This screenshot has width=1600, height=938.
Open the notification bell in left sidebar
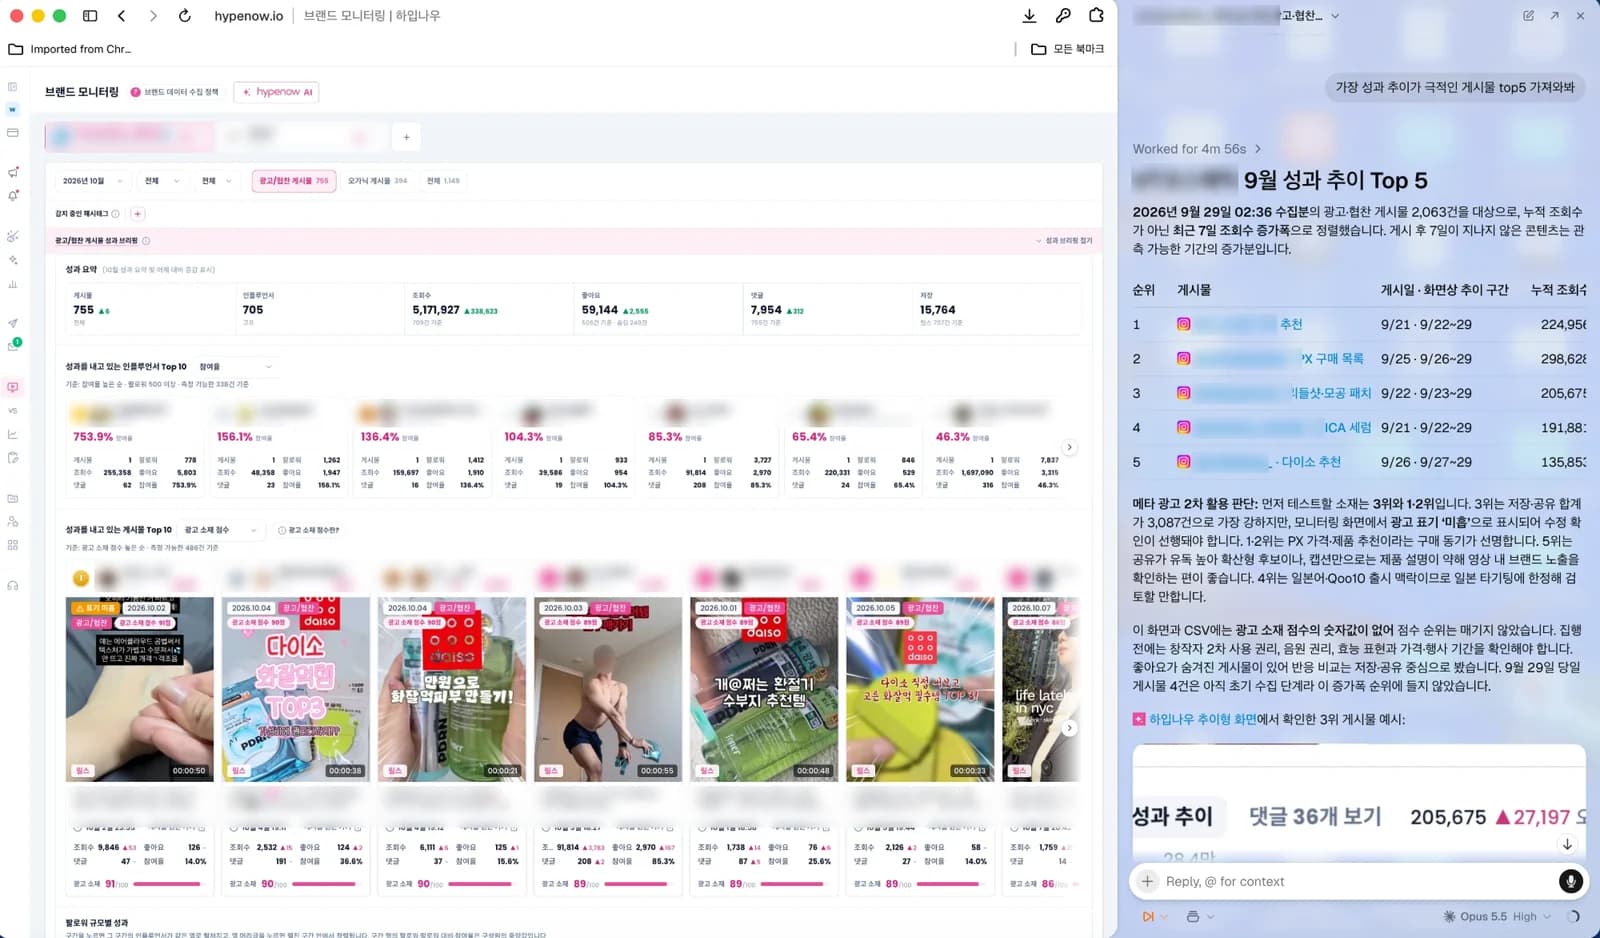point(13,196)
